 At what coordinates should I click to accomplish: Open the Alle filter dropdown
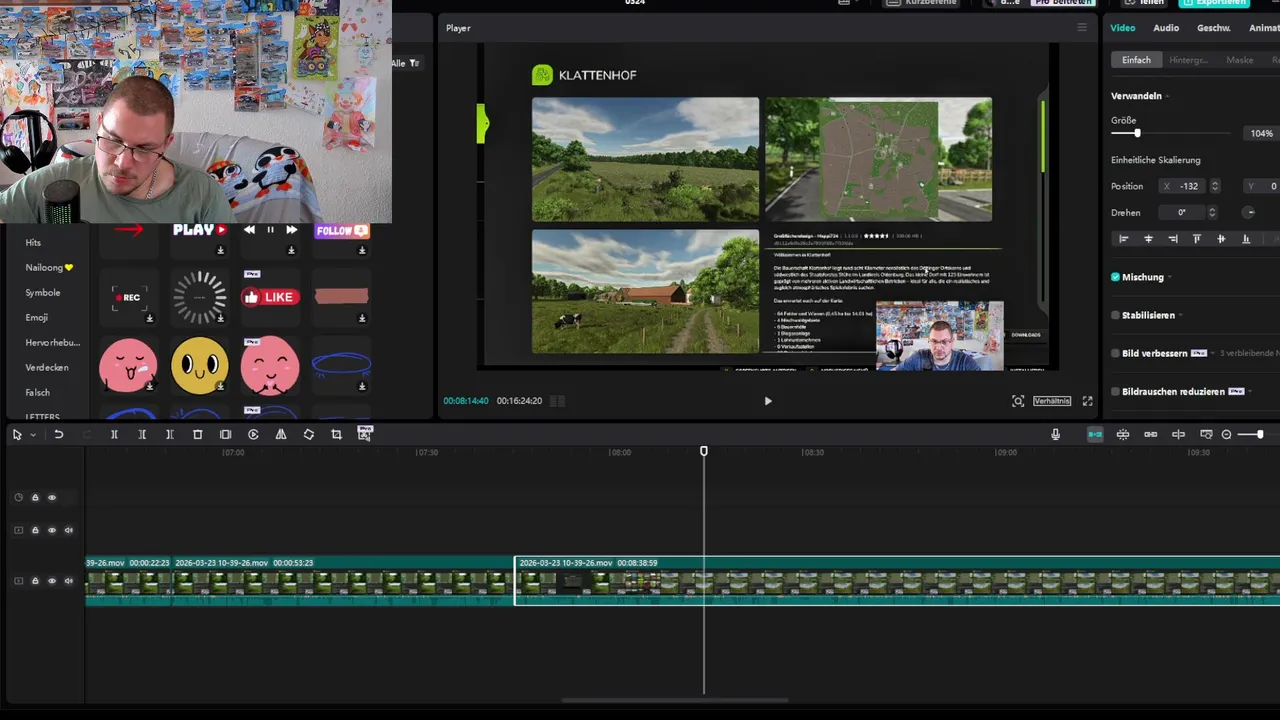click(x=405, y=63)
